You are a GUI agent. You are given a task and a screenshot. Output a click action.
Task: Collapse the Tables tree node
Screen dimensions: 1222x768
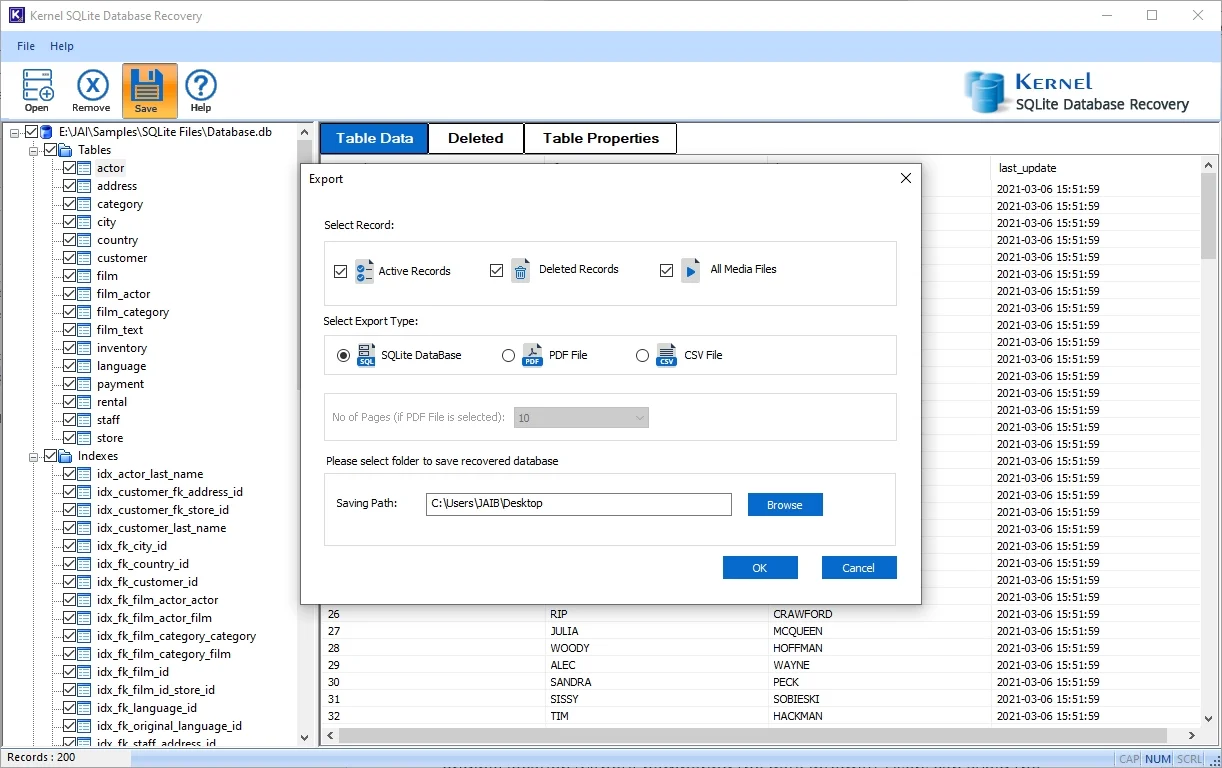tap(34, 150)
